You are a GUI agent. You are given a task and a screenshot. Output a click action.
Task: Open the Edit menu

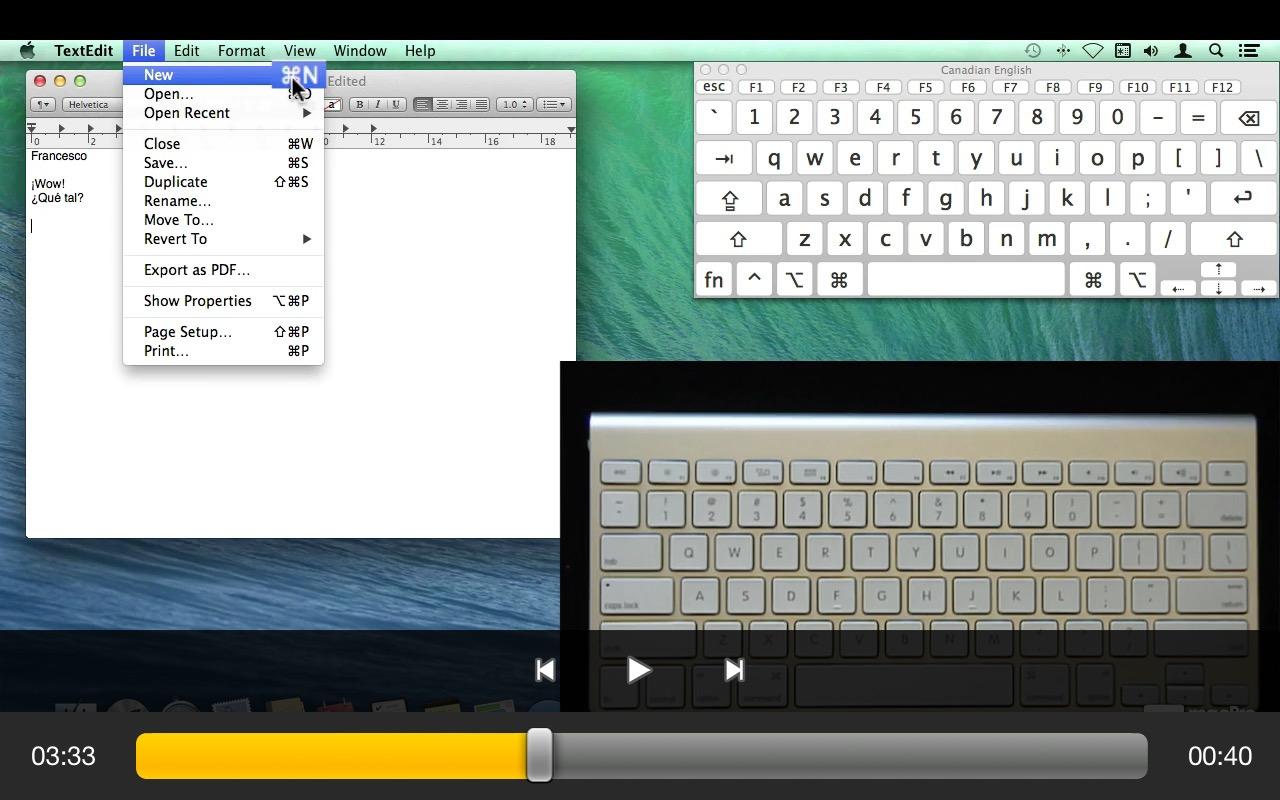click(x=186, y=51)
